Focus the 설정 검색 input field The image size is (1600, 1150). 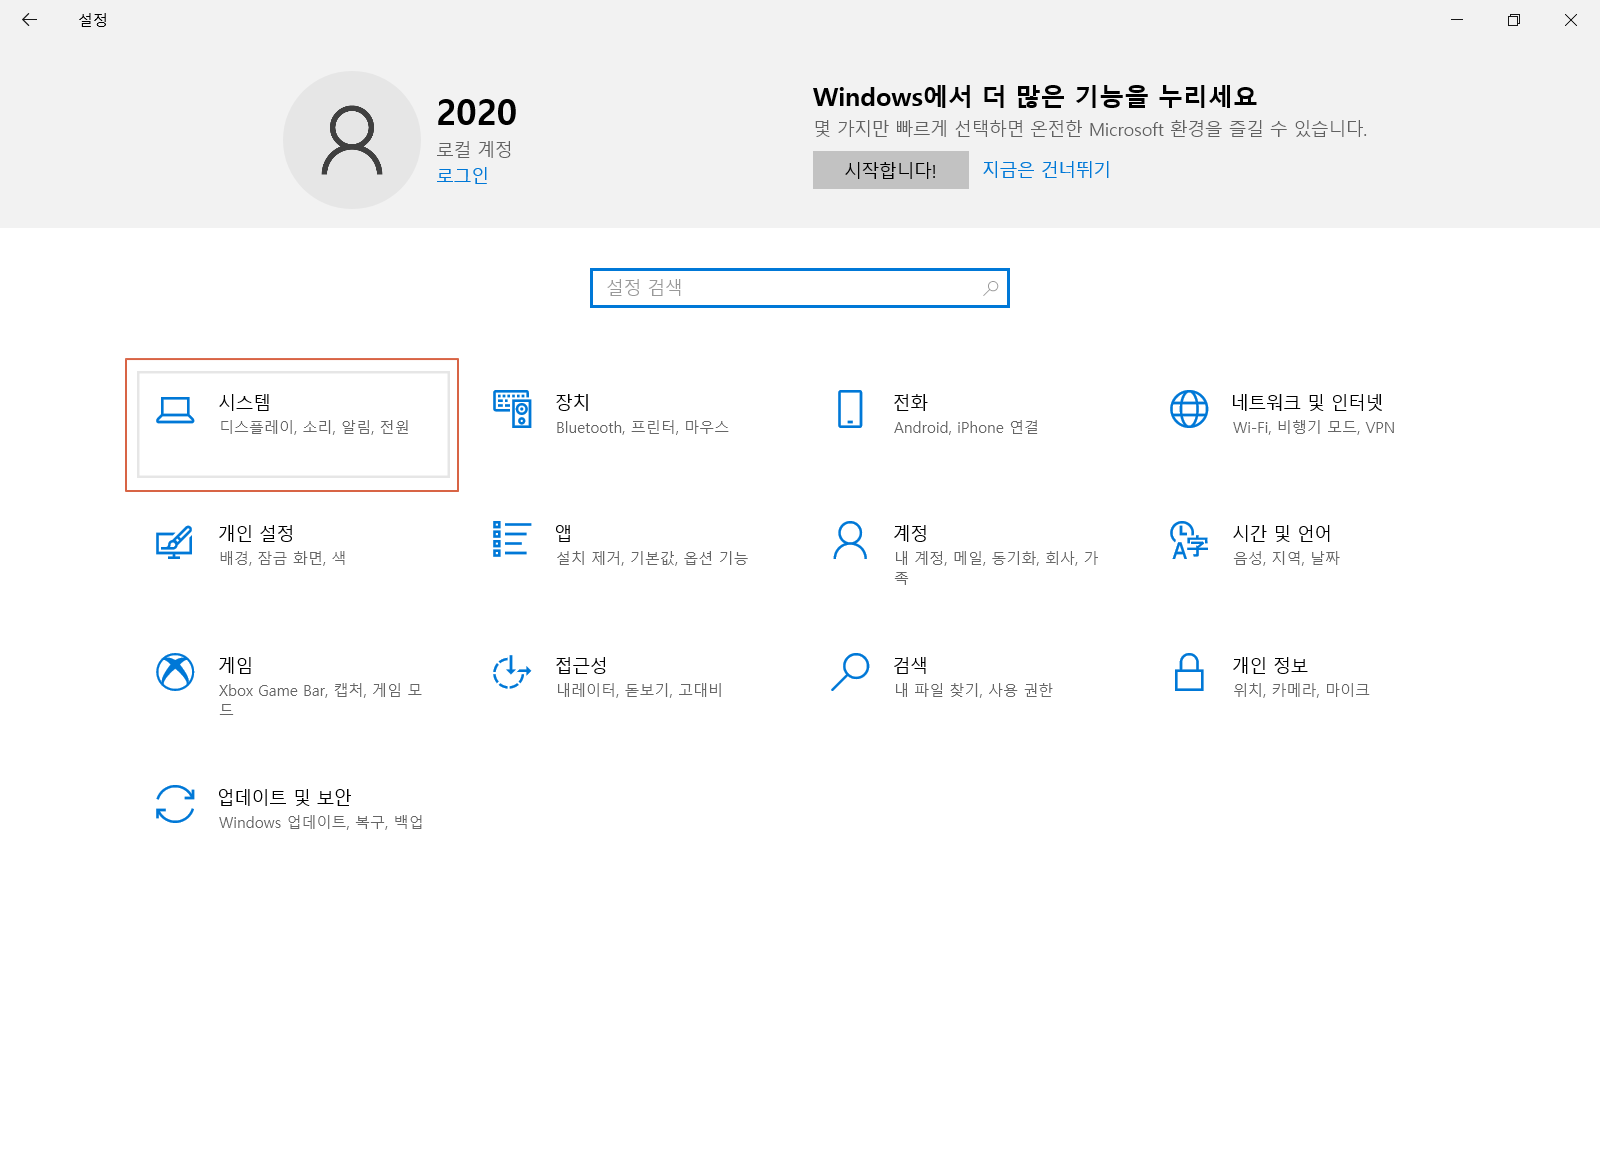pos(800,288)
